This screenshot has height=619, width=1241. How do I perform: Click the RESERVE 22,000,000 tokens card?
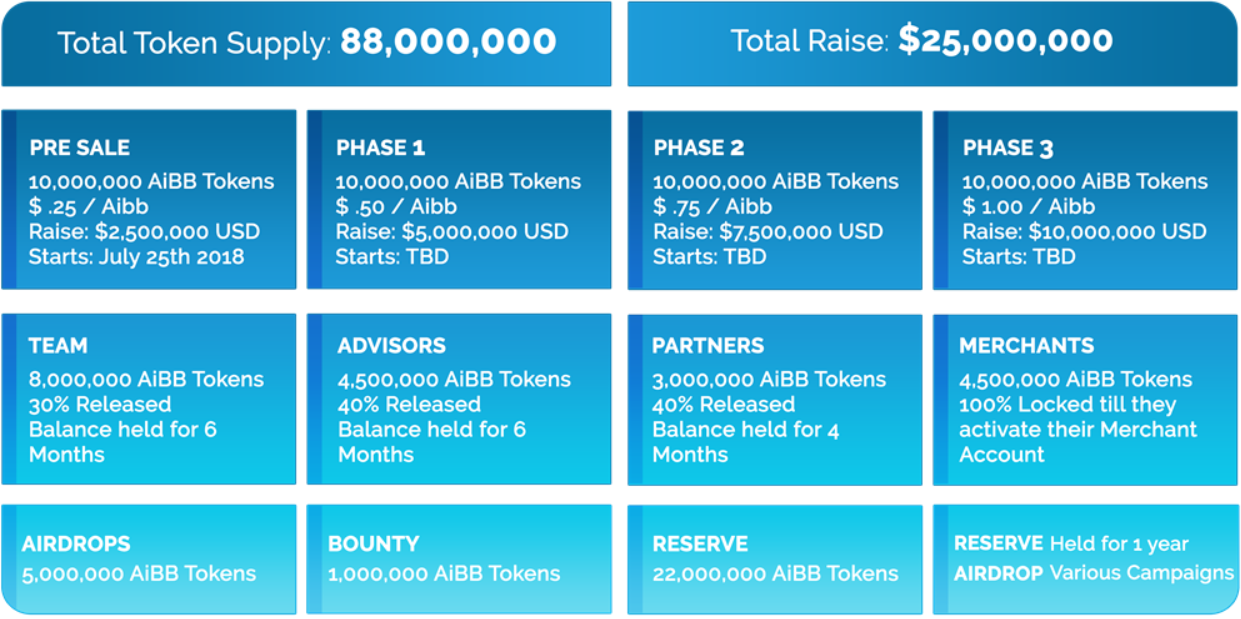(774, 559)
